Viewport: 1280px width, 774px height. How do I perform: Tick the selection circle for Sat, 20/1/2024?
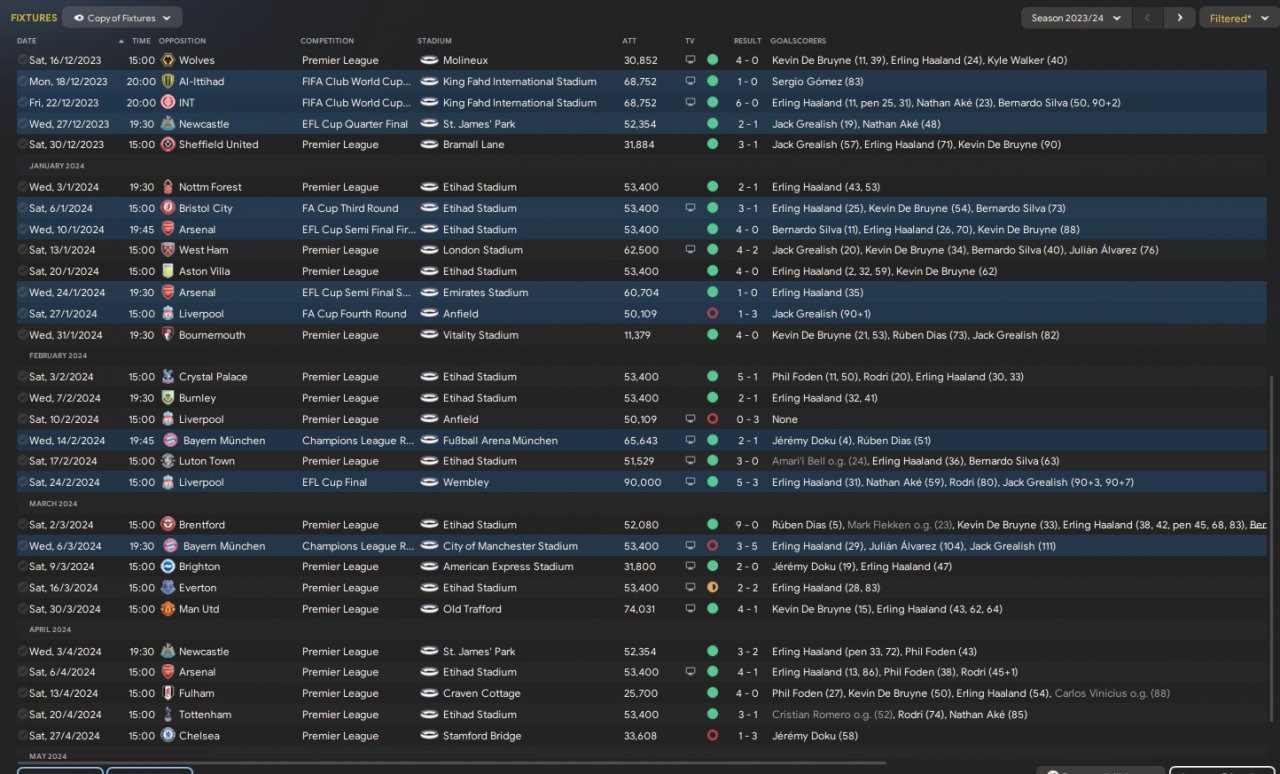pos(22,271)
